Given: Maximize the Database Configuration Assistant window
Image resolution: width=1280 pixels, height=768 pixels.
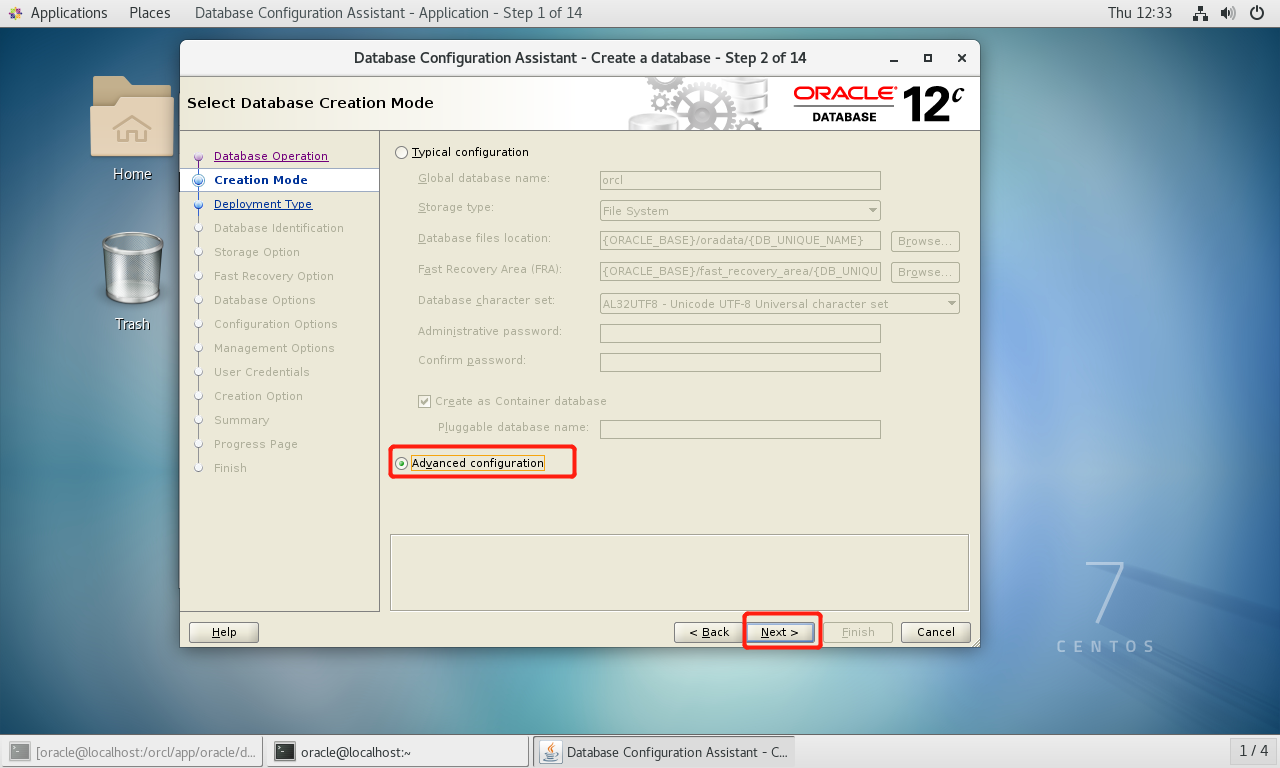Looking at the screenshot, I should (x=927, y=58).
